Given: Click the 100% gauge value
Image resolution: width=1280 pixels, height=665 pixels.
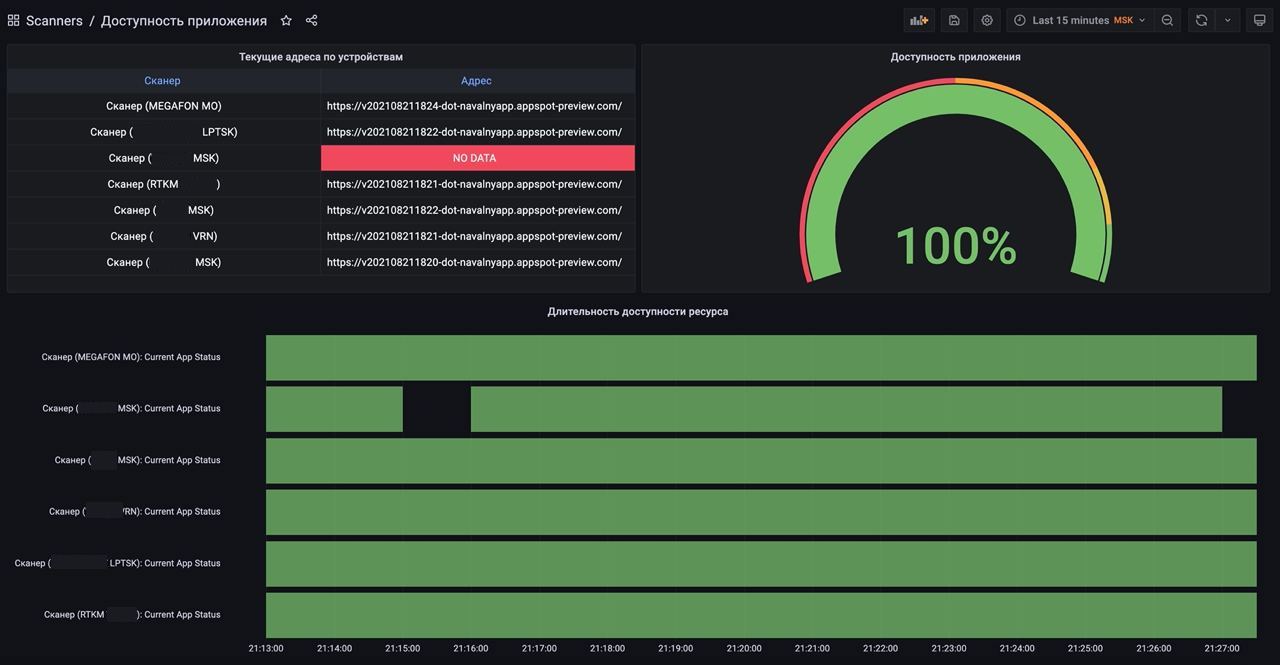Looking at the screenshot, I should 956,246.
